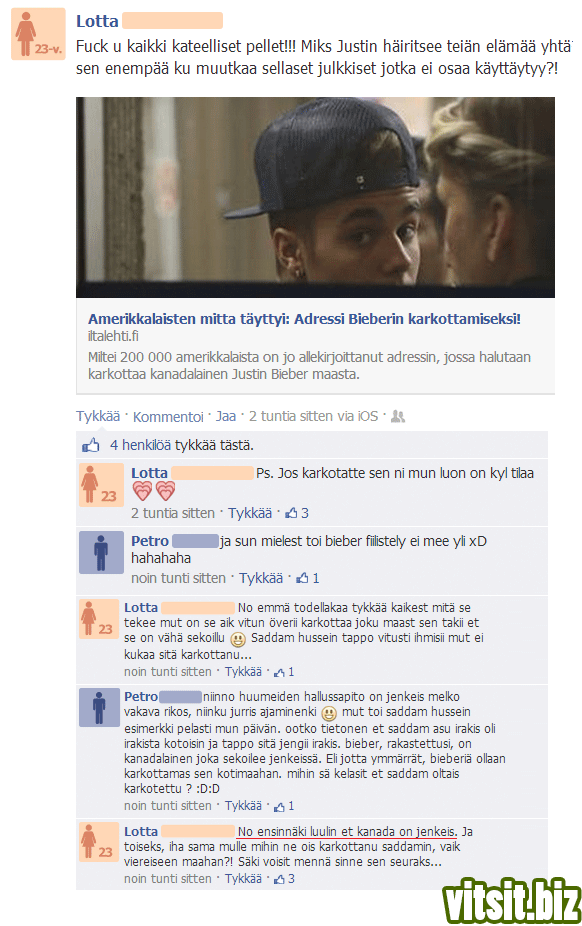The height and width of the screenshot is (926, 582).
Task: Click 4 henkilöä to see who liked
Action: (x=140, y=445)
